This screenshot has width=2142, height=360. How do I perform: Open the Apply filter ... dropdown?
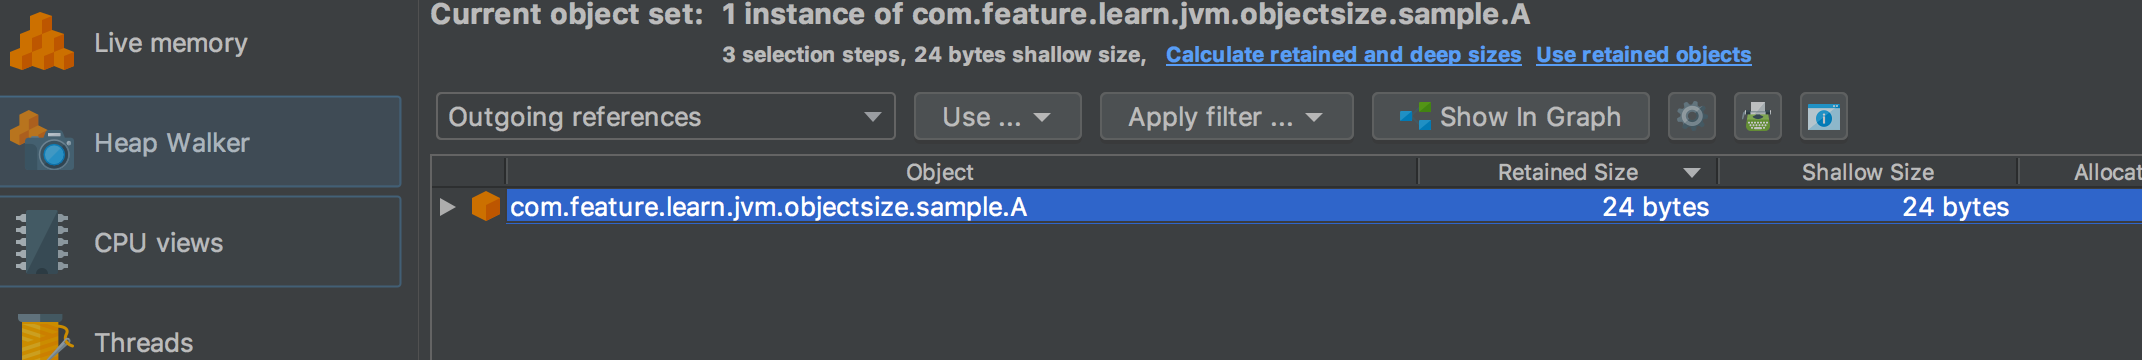[x=1226, y=117]
